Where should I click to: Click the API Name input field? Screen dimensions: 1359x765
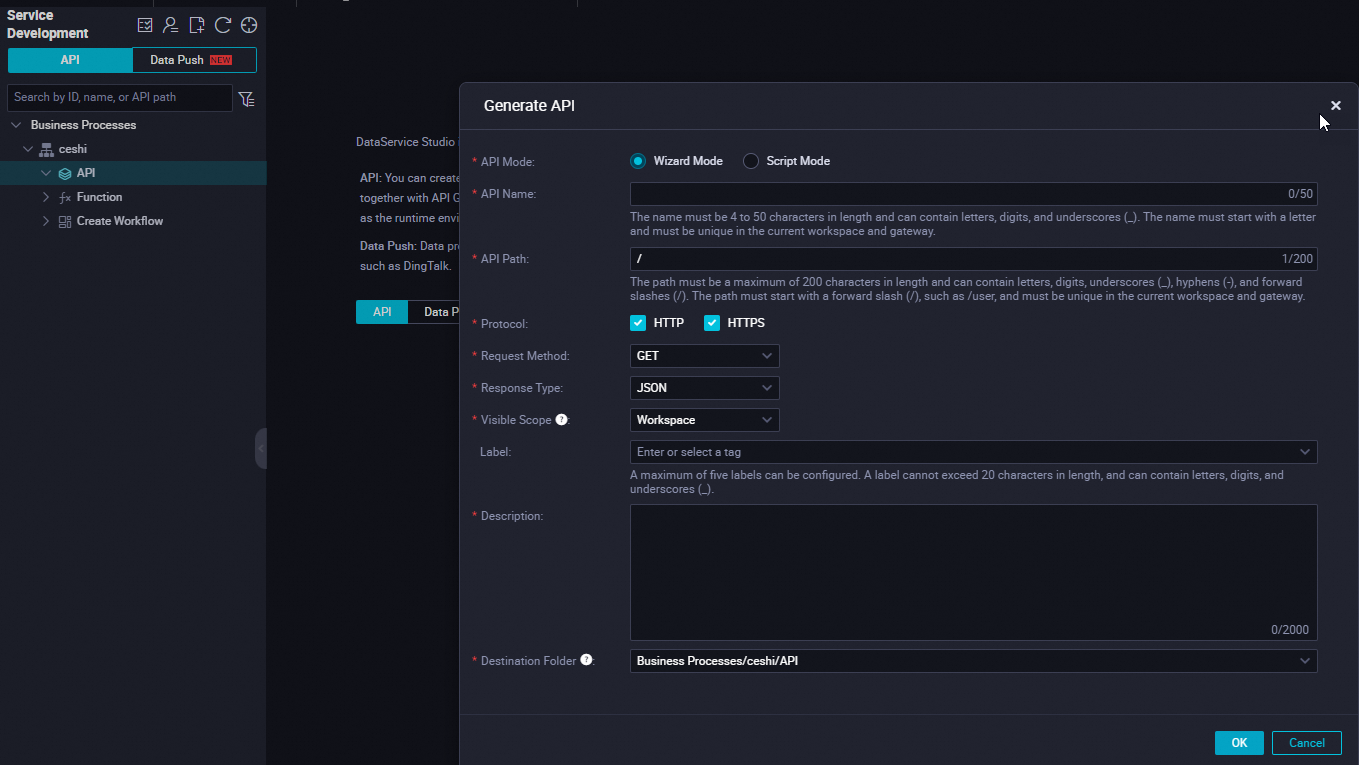[x=972, y=193]
